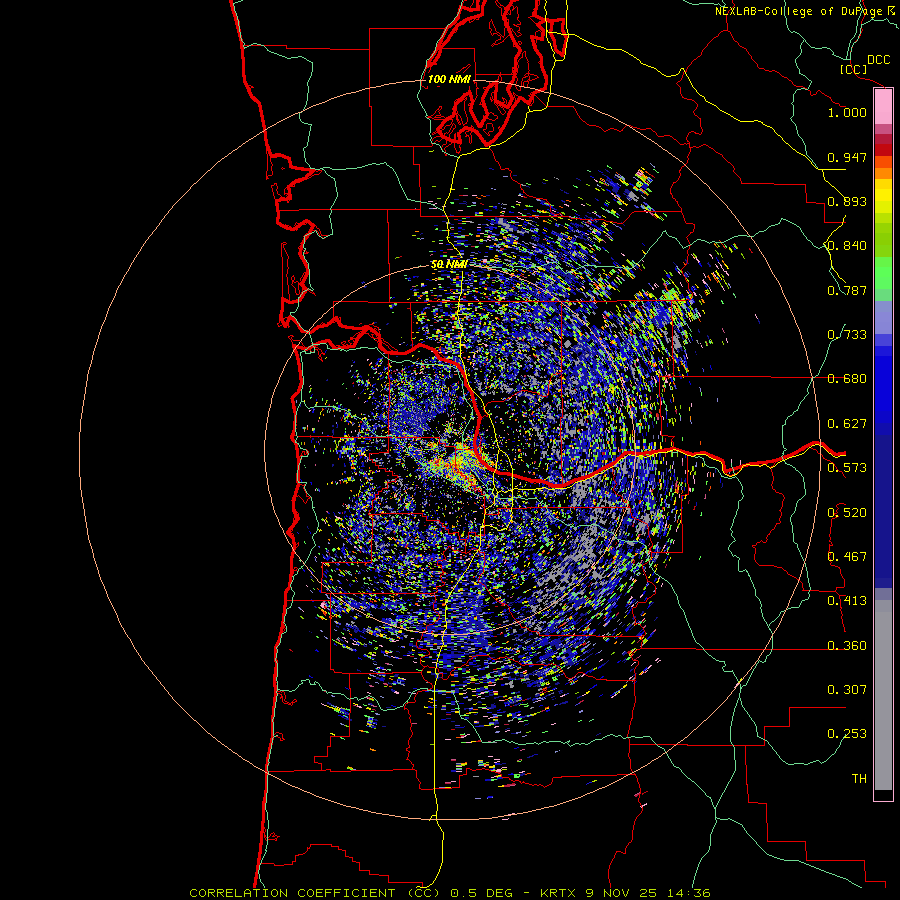900x900 pixels.
Task: Select the 0.307 legend value
Action: (847, 690)
